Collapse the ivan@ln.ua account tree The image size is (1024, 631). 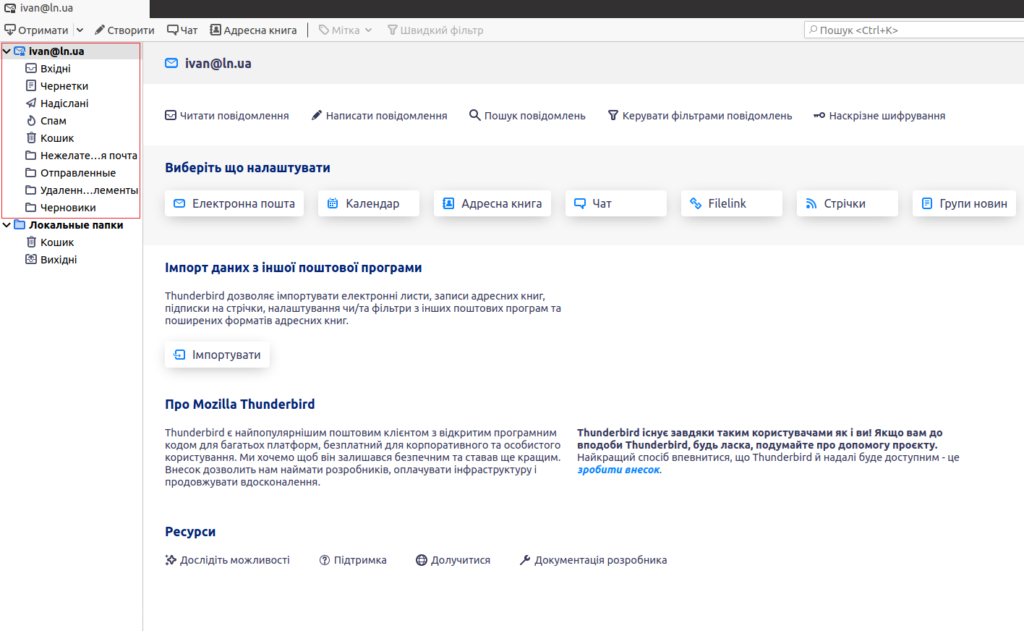[7, 51]
